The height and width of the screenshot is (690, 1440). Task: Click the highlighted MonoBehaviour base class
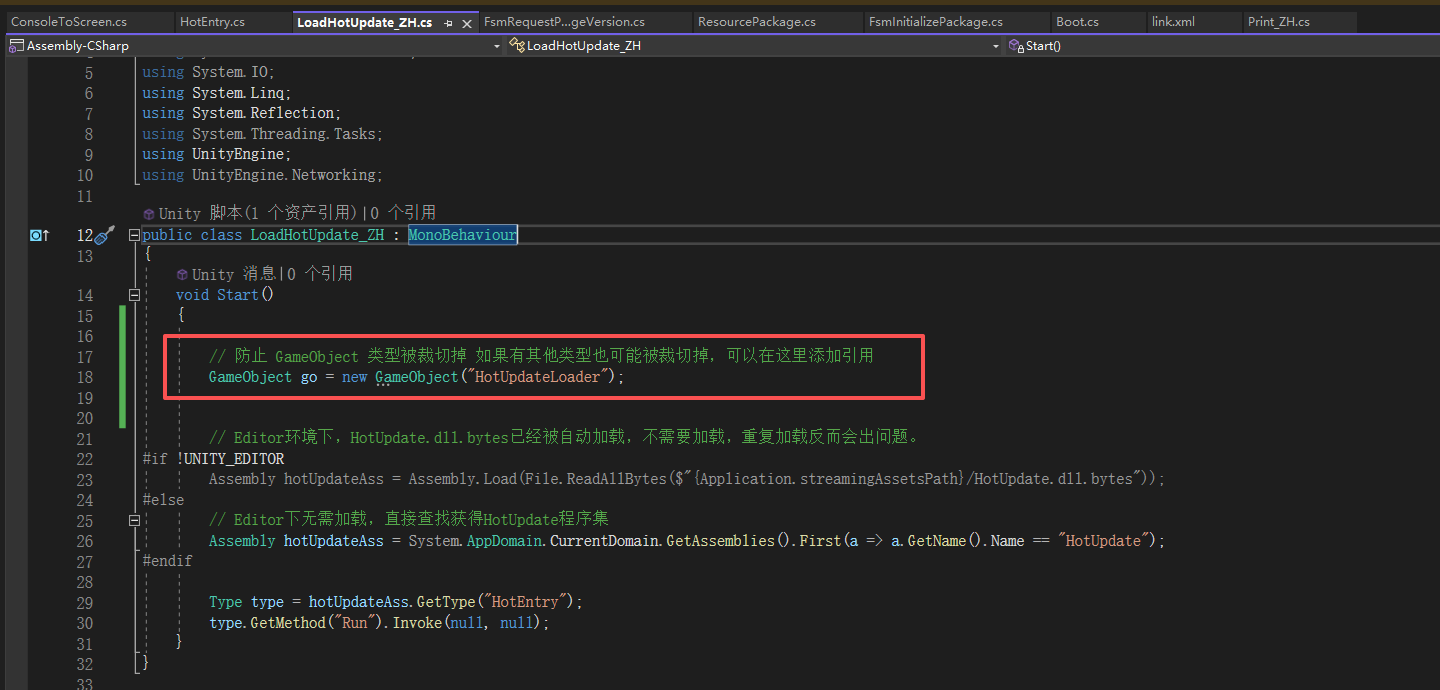click(x=463, y=235)
